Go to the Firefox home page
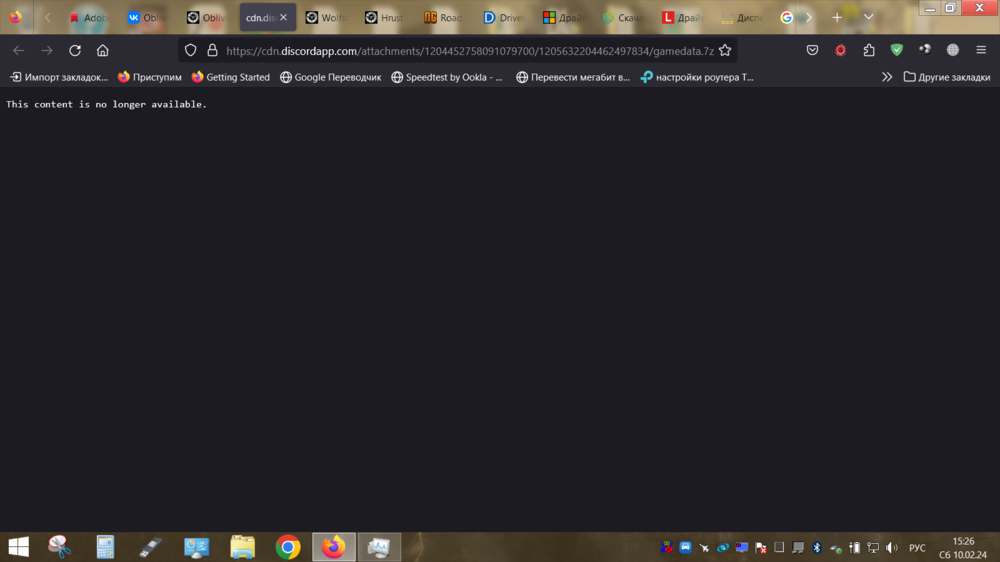 tap(102, 50)
